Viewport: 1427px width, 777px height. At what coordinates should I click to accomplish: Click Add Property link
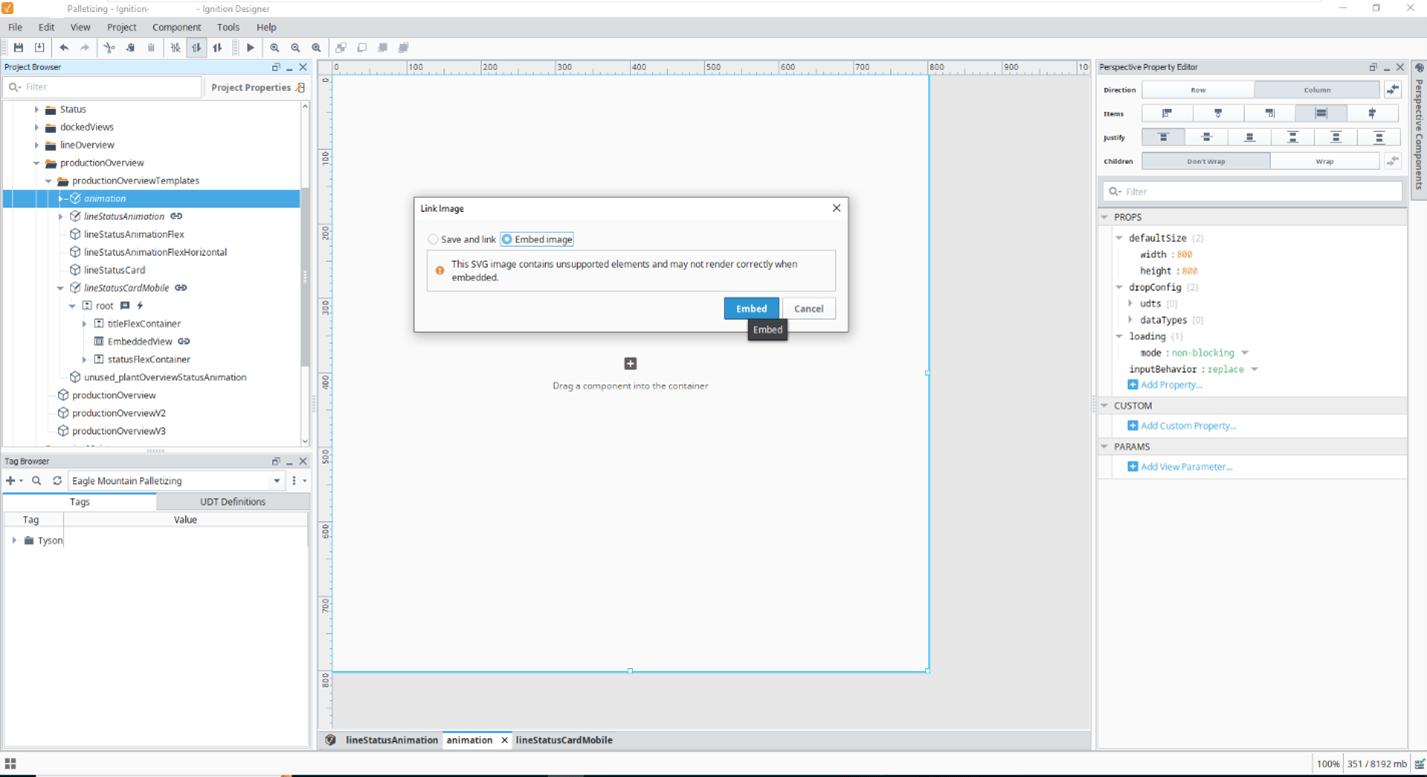[x=1165, y=385]
